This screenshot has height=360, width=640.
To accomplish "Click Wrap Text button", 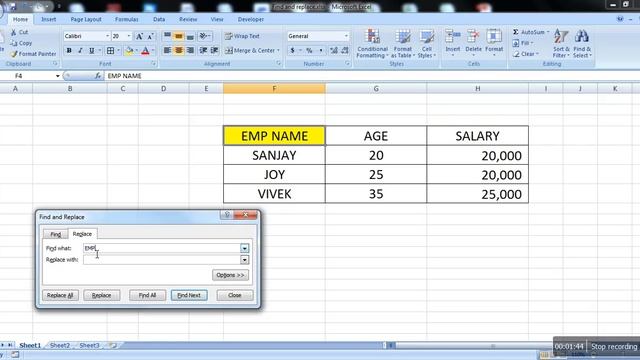I will pyautogui.click(x=242, y=36).
